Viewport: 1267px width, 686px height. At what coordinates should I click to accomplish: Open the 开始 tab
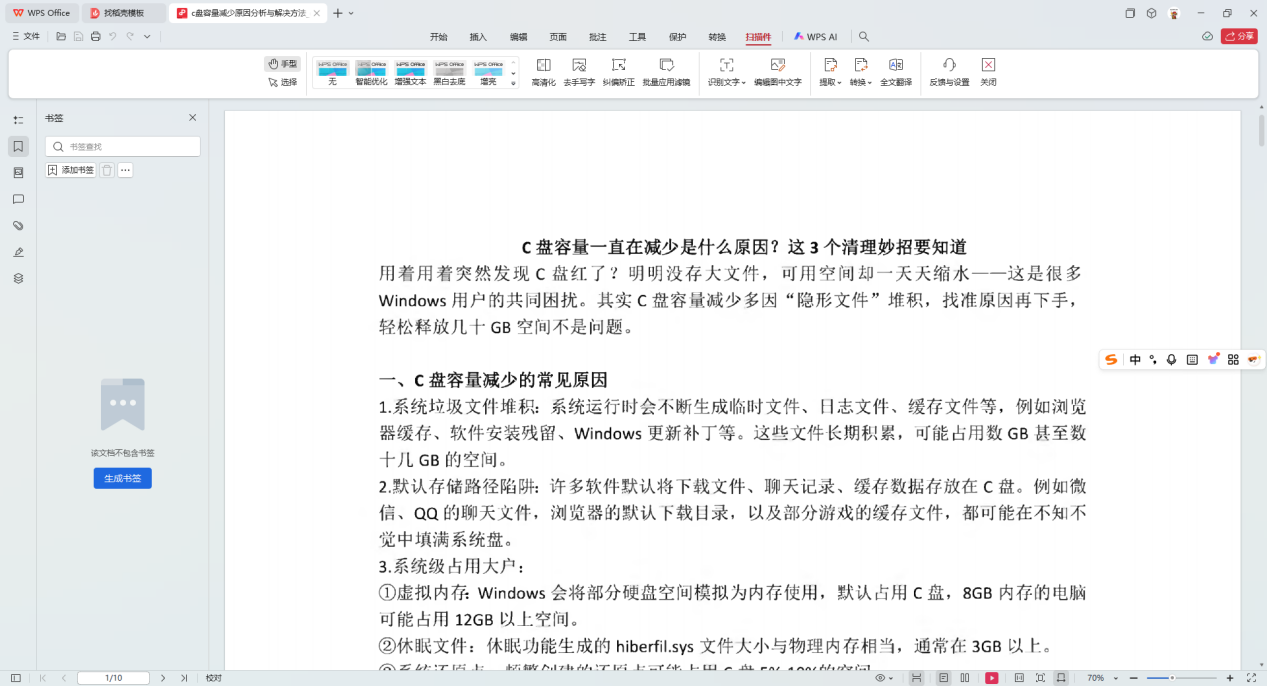coord(439,37)
